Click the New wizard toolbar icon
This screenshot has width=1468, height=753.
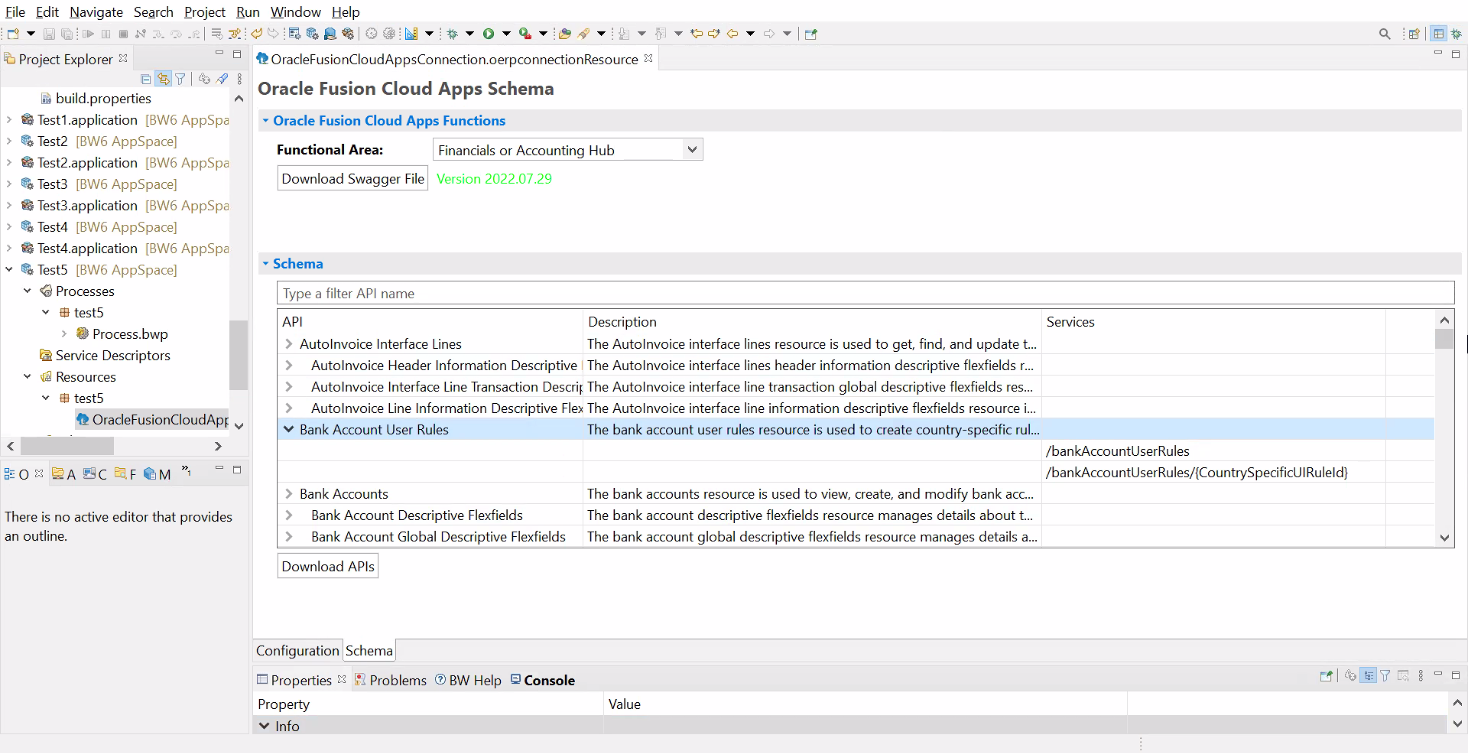[x=13, y=34]
